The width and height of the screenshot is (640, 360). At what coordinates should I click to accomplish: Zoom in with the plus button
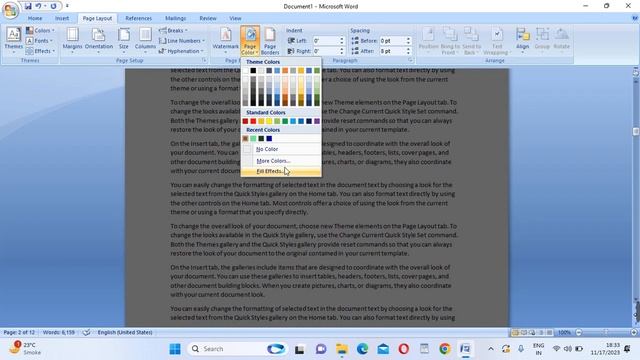pyautogui.click(x=634, y=332)
